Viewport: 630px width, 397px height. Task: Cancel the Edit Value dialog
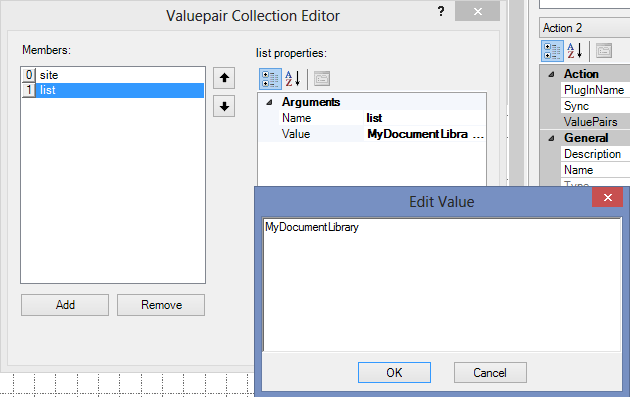tap(490, 372)
